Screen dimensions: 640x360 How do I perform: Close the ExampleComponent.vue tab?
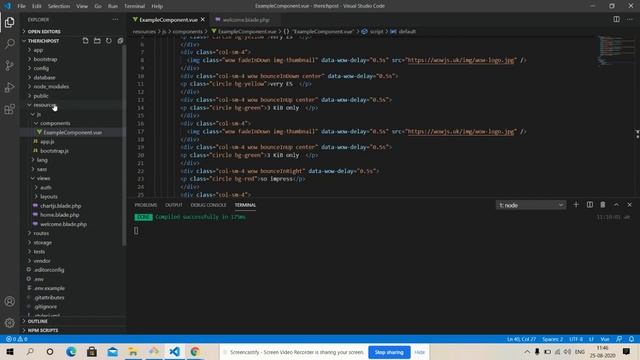tap(203, 20)
